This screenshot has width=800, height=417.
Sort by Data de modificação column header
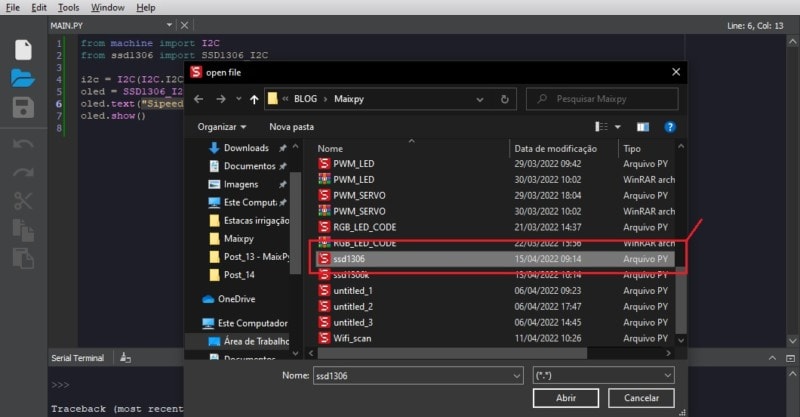(x=555, y=149)
